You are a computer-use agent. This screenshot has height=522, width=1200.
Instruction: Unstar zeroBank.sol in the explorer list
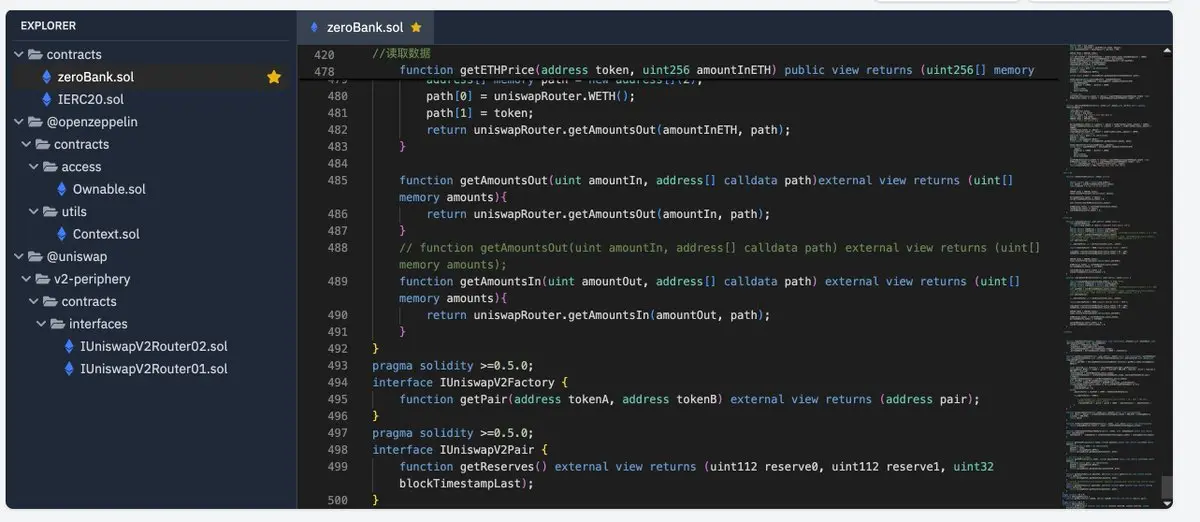pyautogui.click(x=273, y=77)
